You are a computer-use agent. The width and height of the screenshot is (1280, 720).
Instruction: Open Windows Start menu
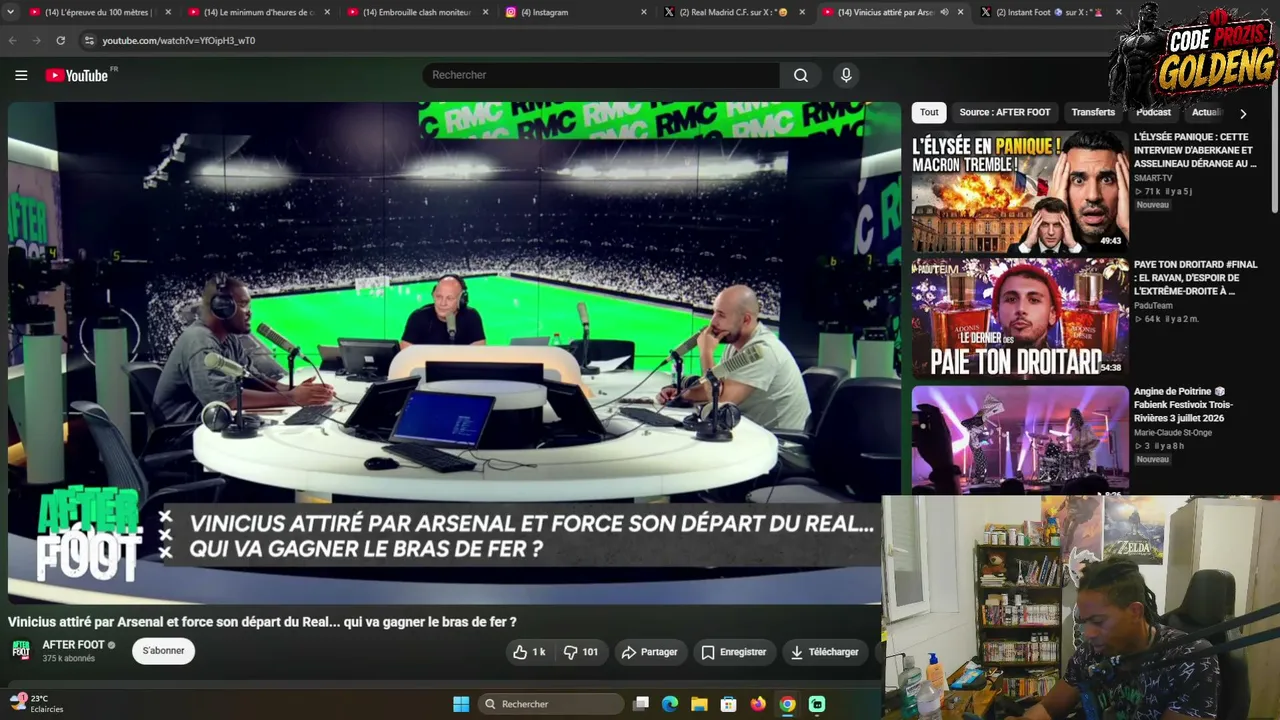[x=461, y=704]
